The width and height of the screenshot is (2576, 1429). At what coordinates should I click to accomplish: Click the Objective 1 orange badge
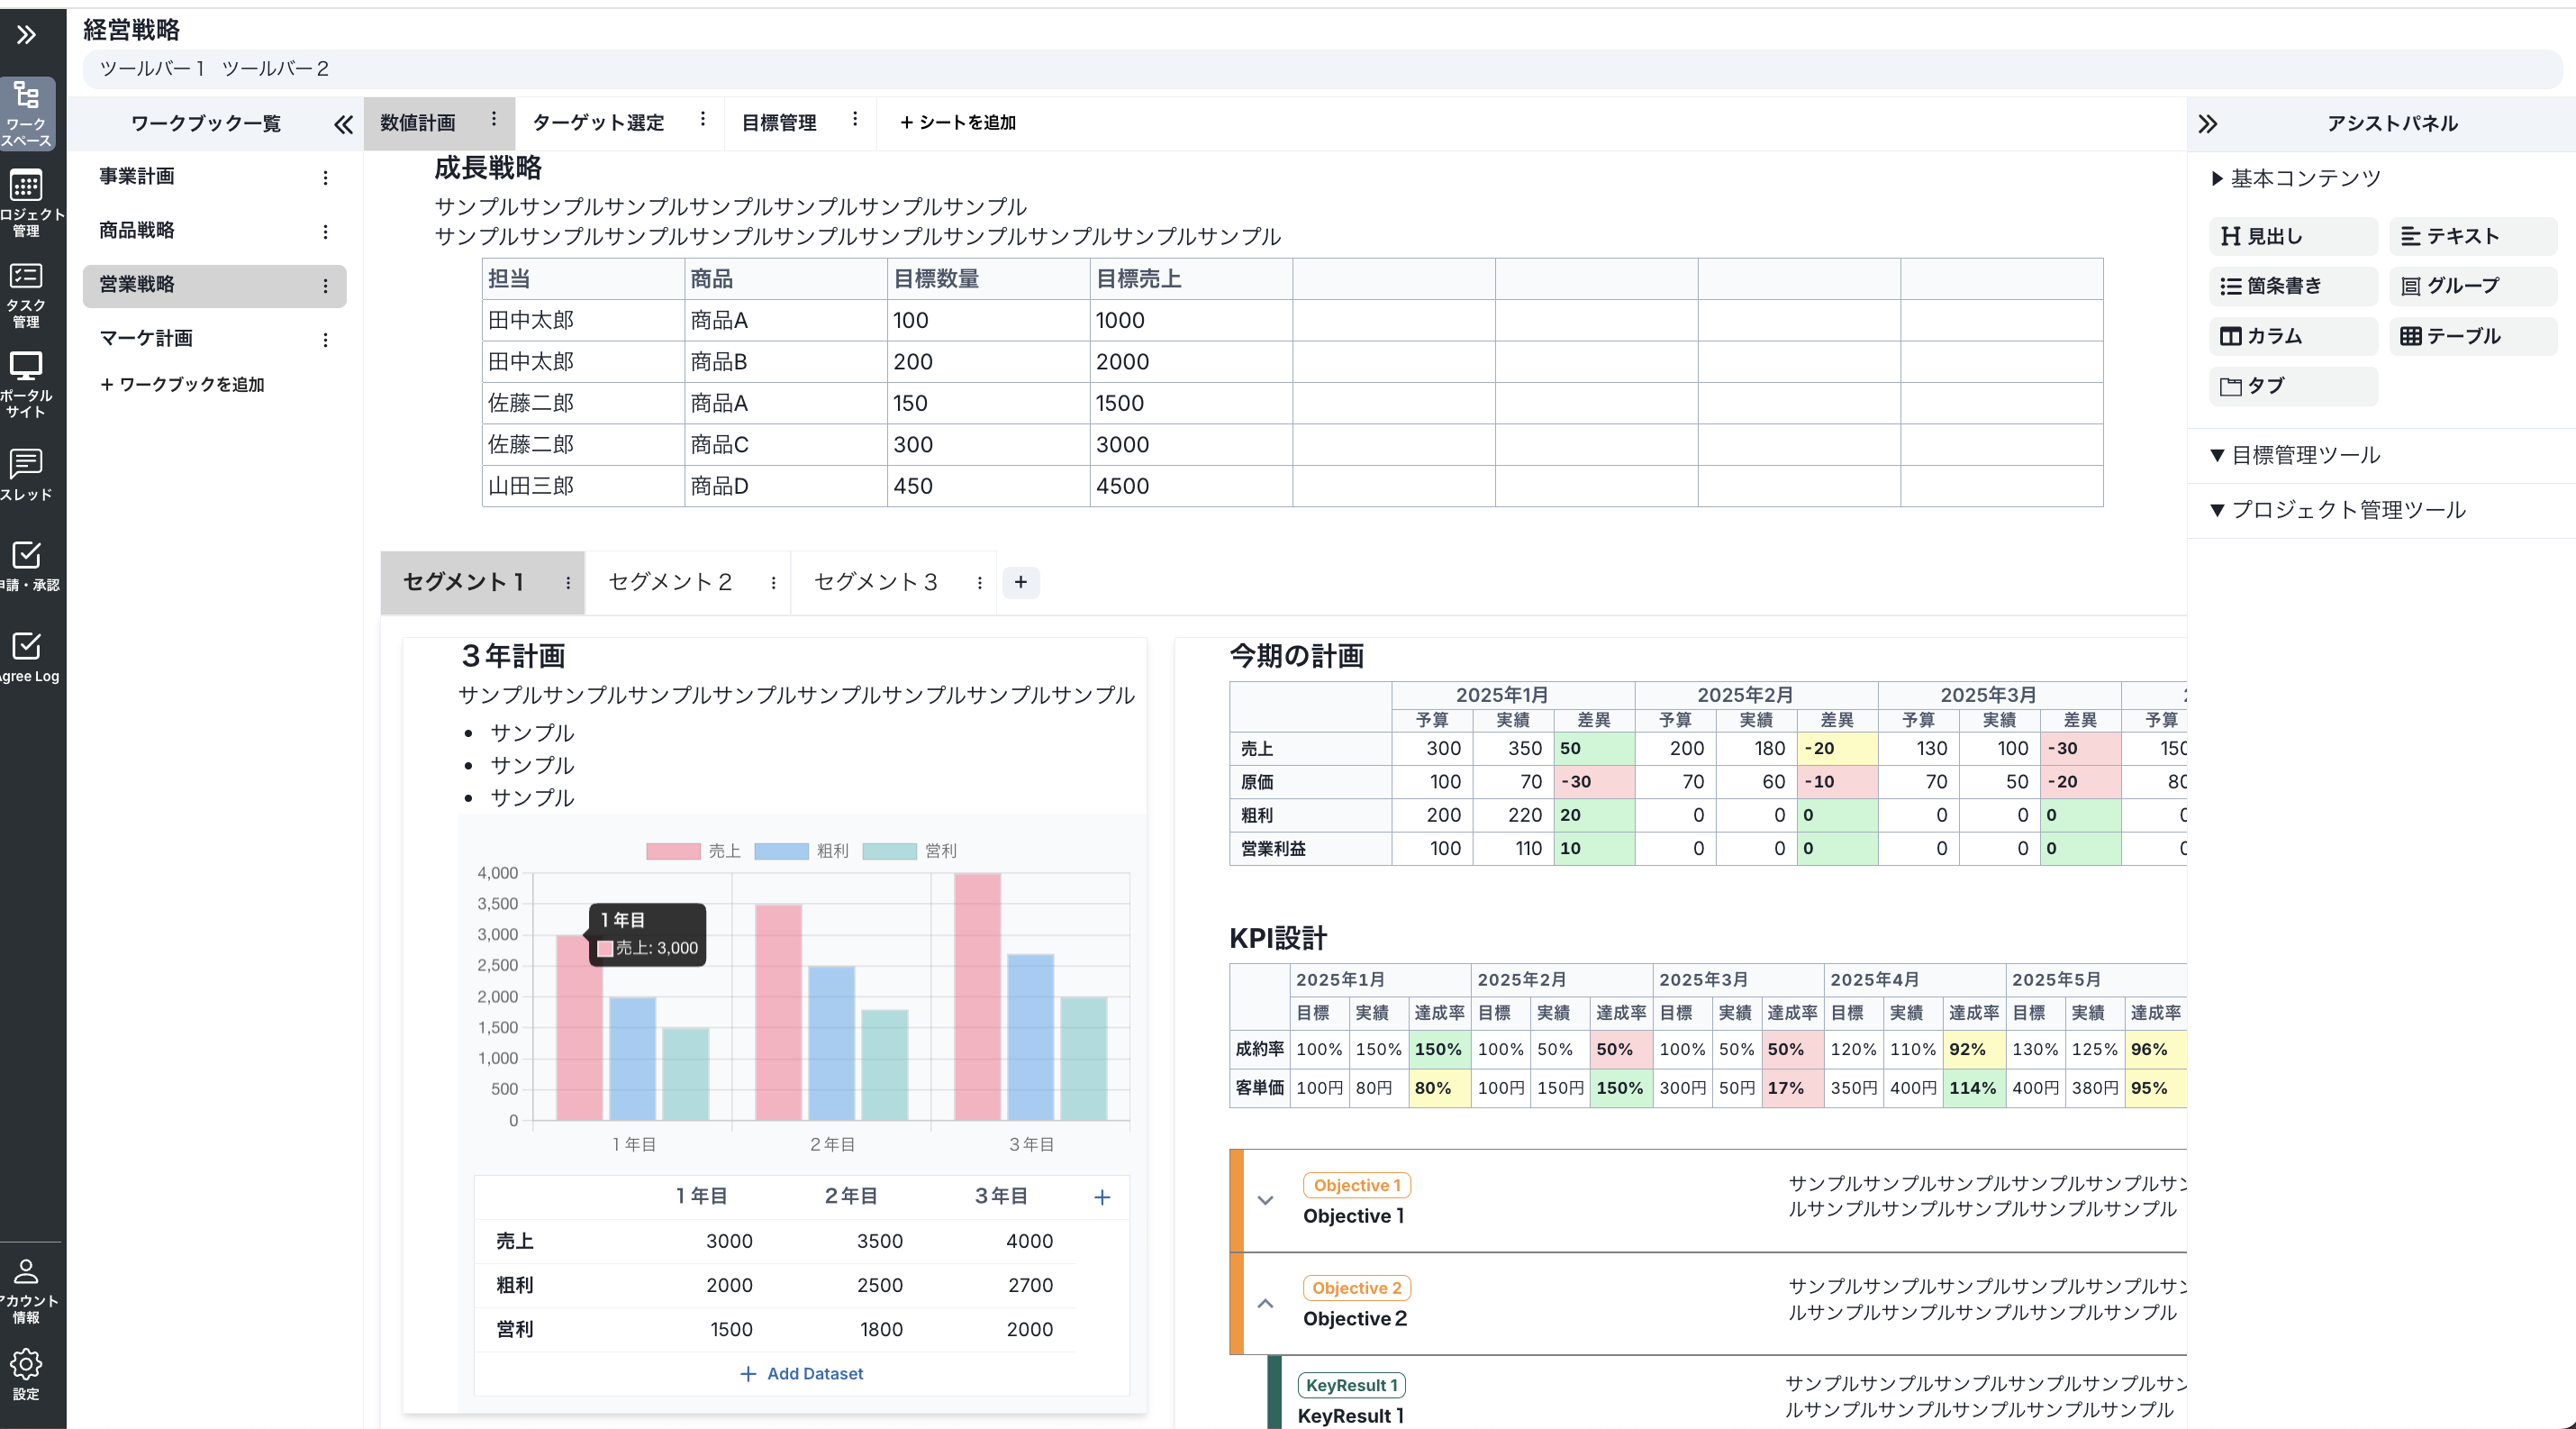click(x=1357, y=1185)
